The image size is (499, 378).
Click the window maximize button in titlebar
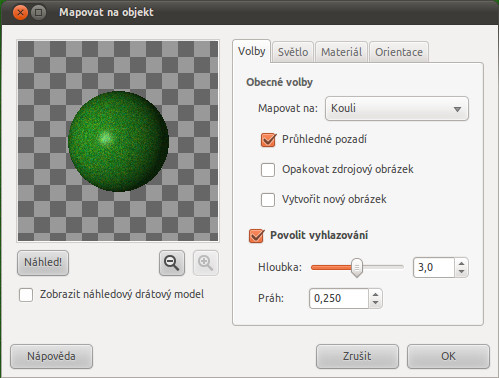coord(39,13)
